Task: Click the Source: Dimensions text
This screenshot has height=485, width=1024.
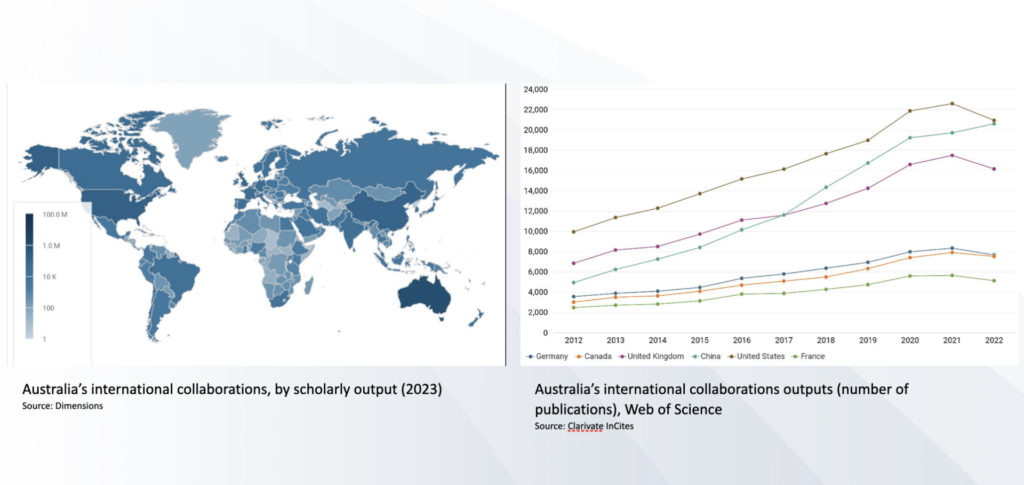Action: click(55, 408)
